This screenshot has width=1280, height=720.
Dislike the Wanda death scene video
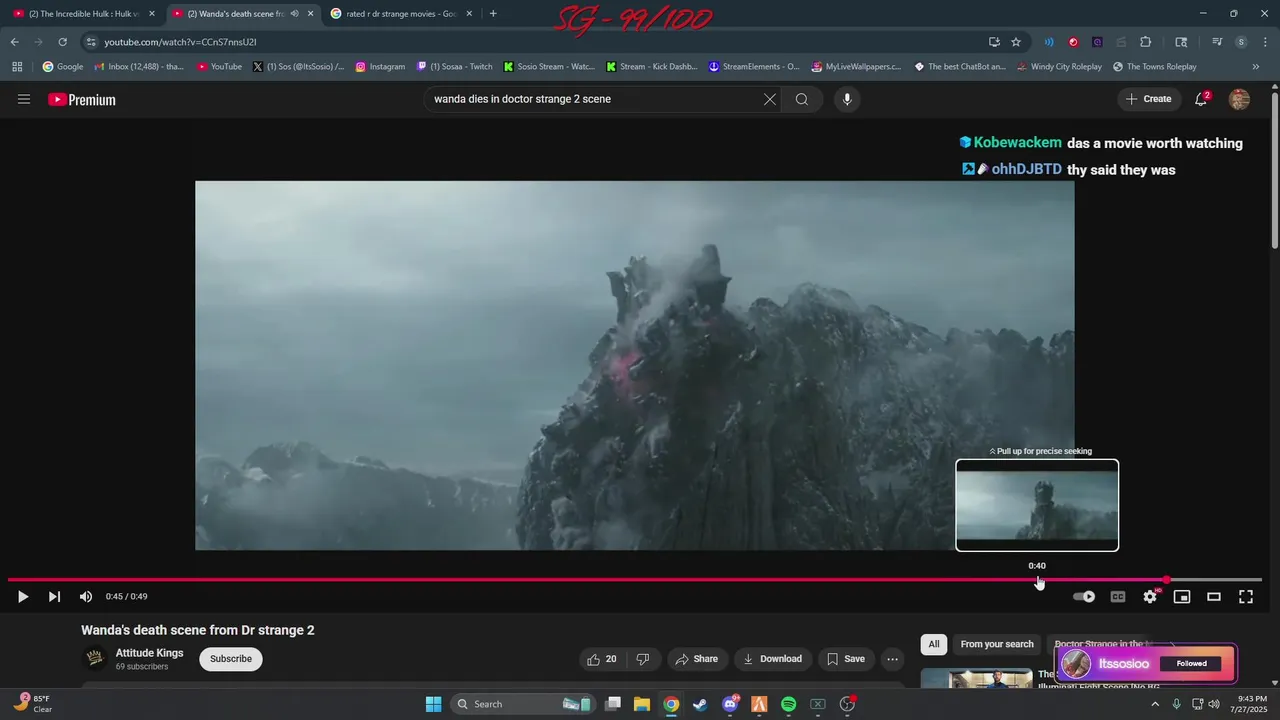click(x=643, y=659)
